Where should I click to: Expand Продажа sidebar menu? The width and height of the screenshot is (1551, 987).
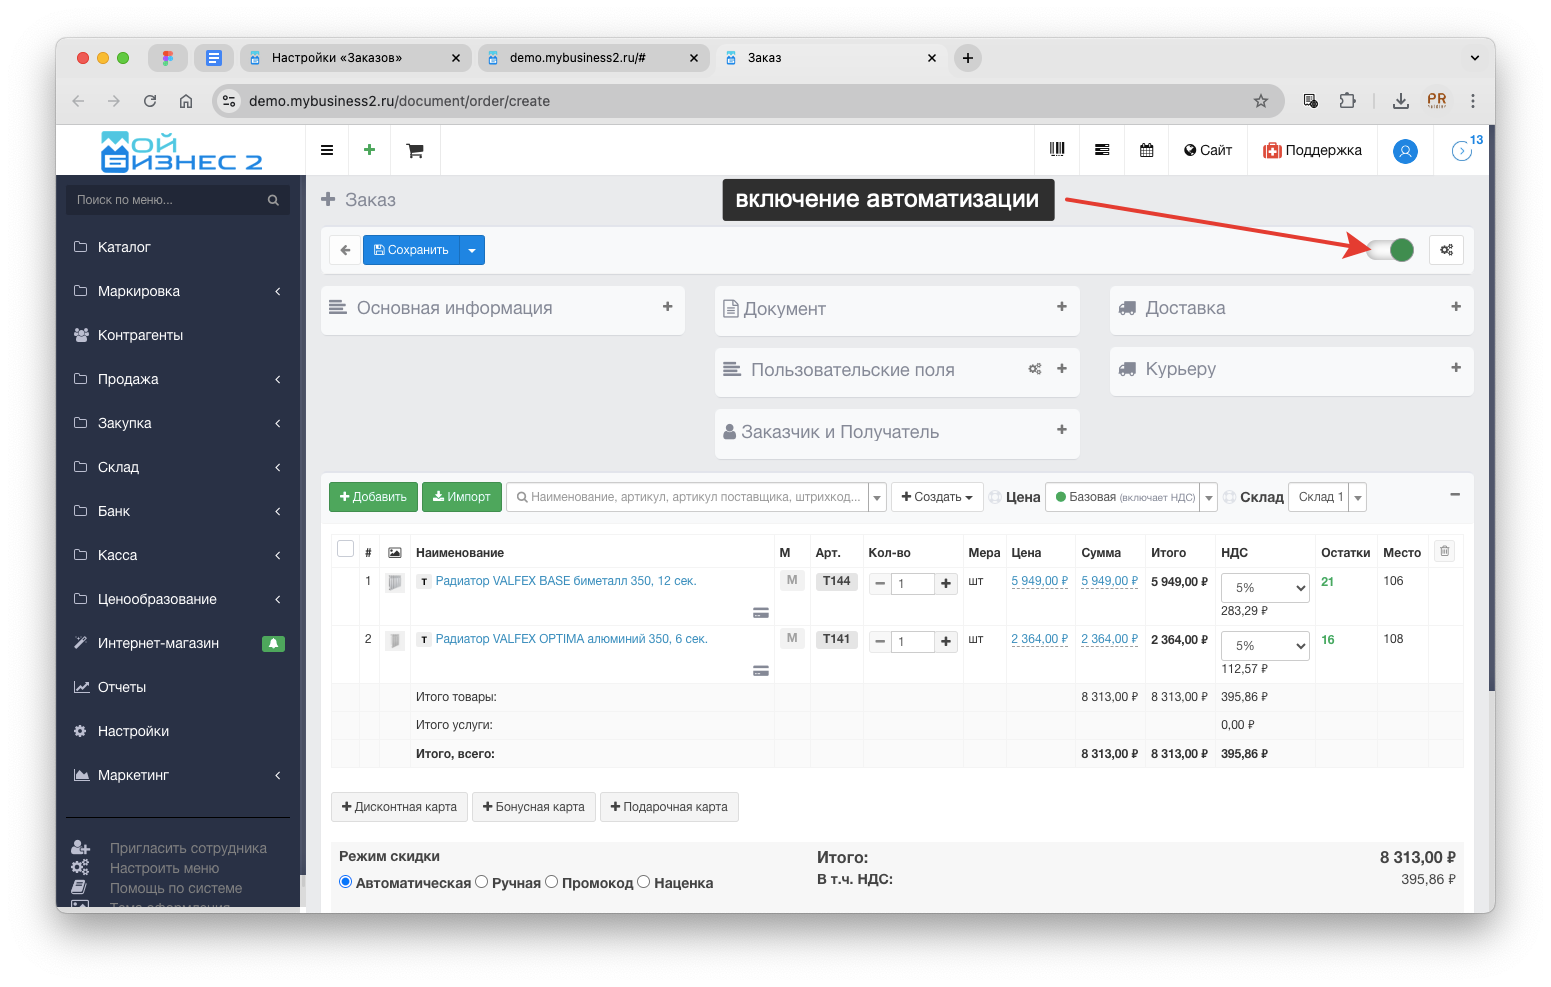pyautogui.click(x=178, y=379)
